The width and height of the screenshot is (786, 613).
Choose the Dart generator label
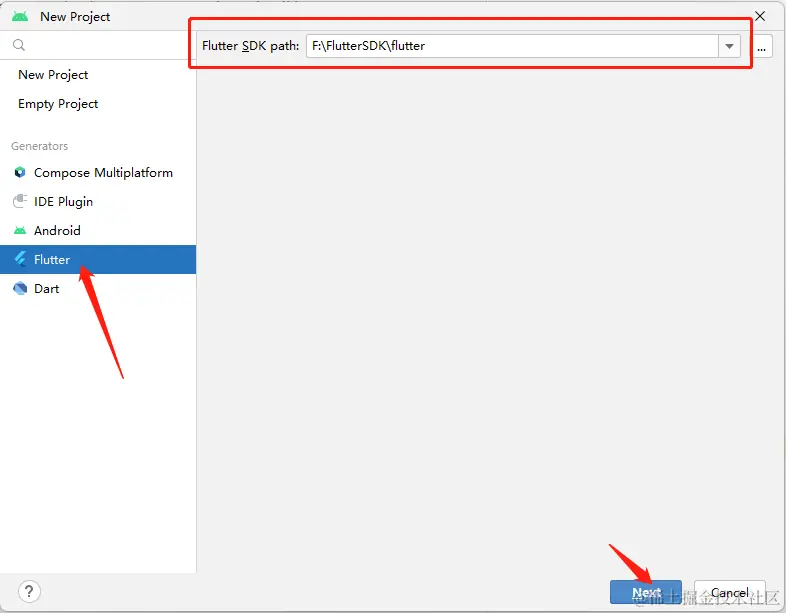coord(47,289)
